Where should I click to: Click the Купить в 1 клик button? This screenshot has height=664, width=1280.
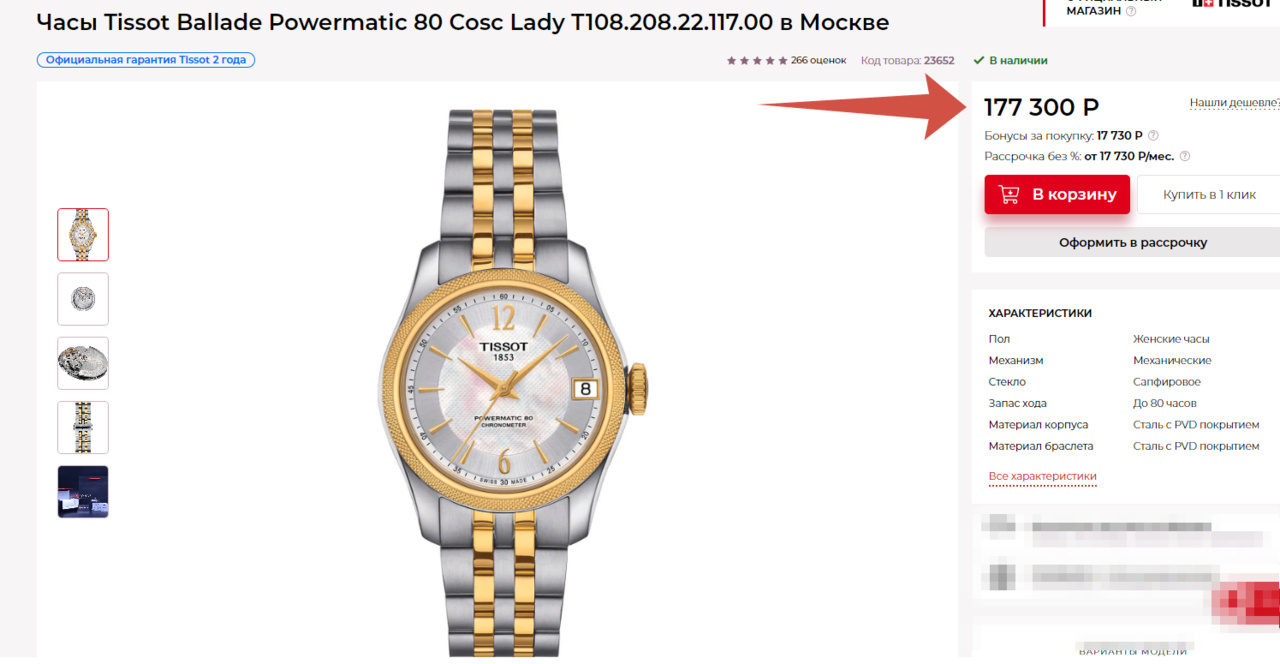coord(1208,194)
